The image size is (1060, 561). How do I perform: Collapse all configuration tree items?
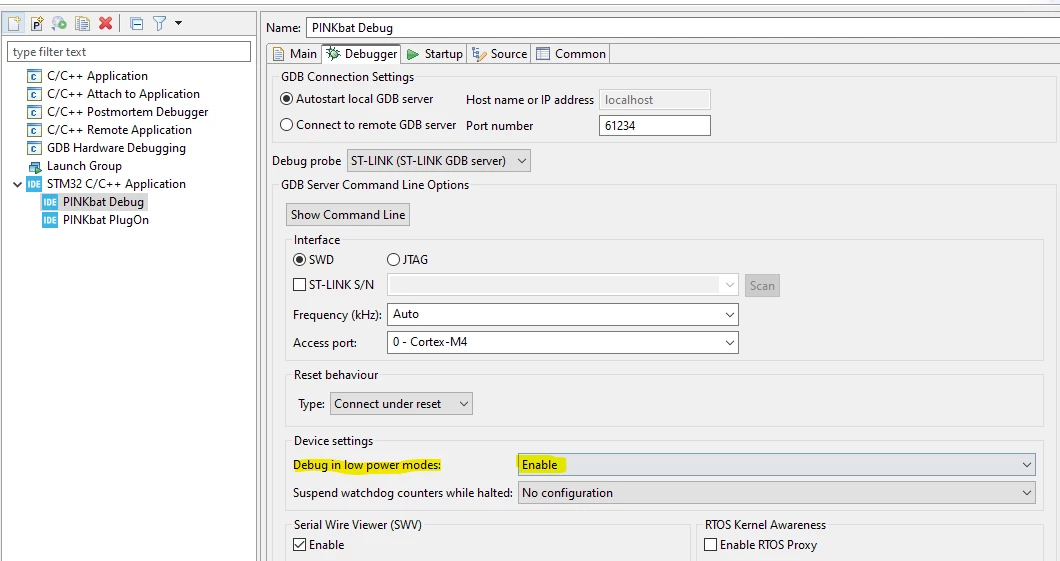(x=137, y=24)
